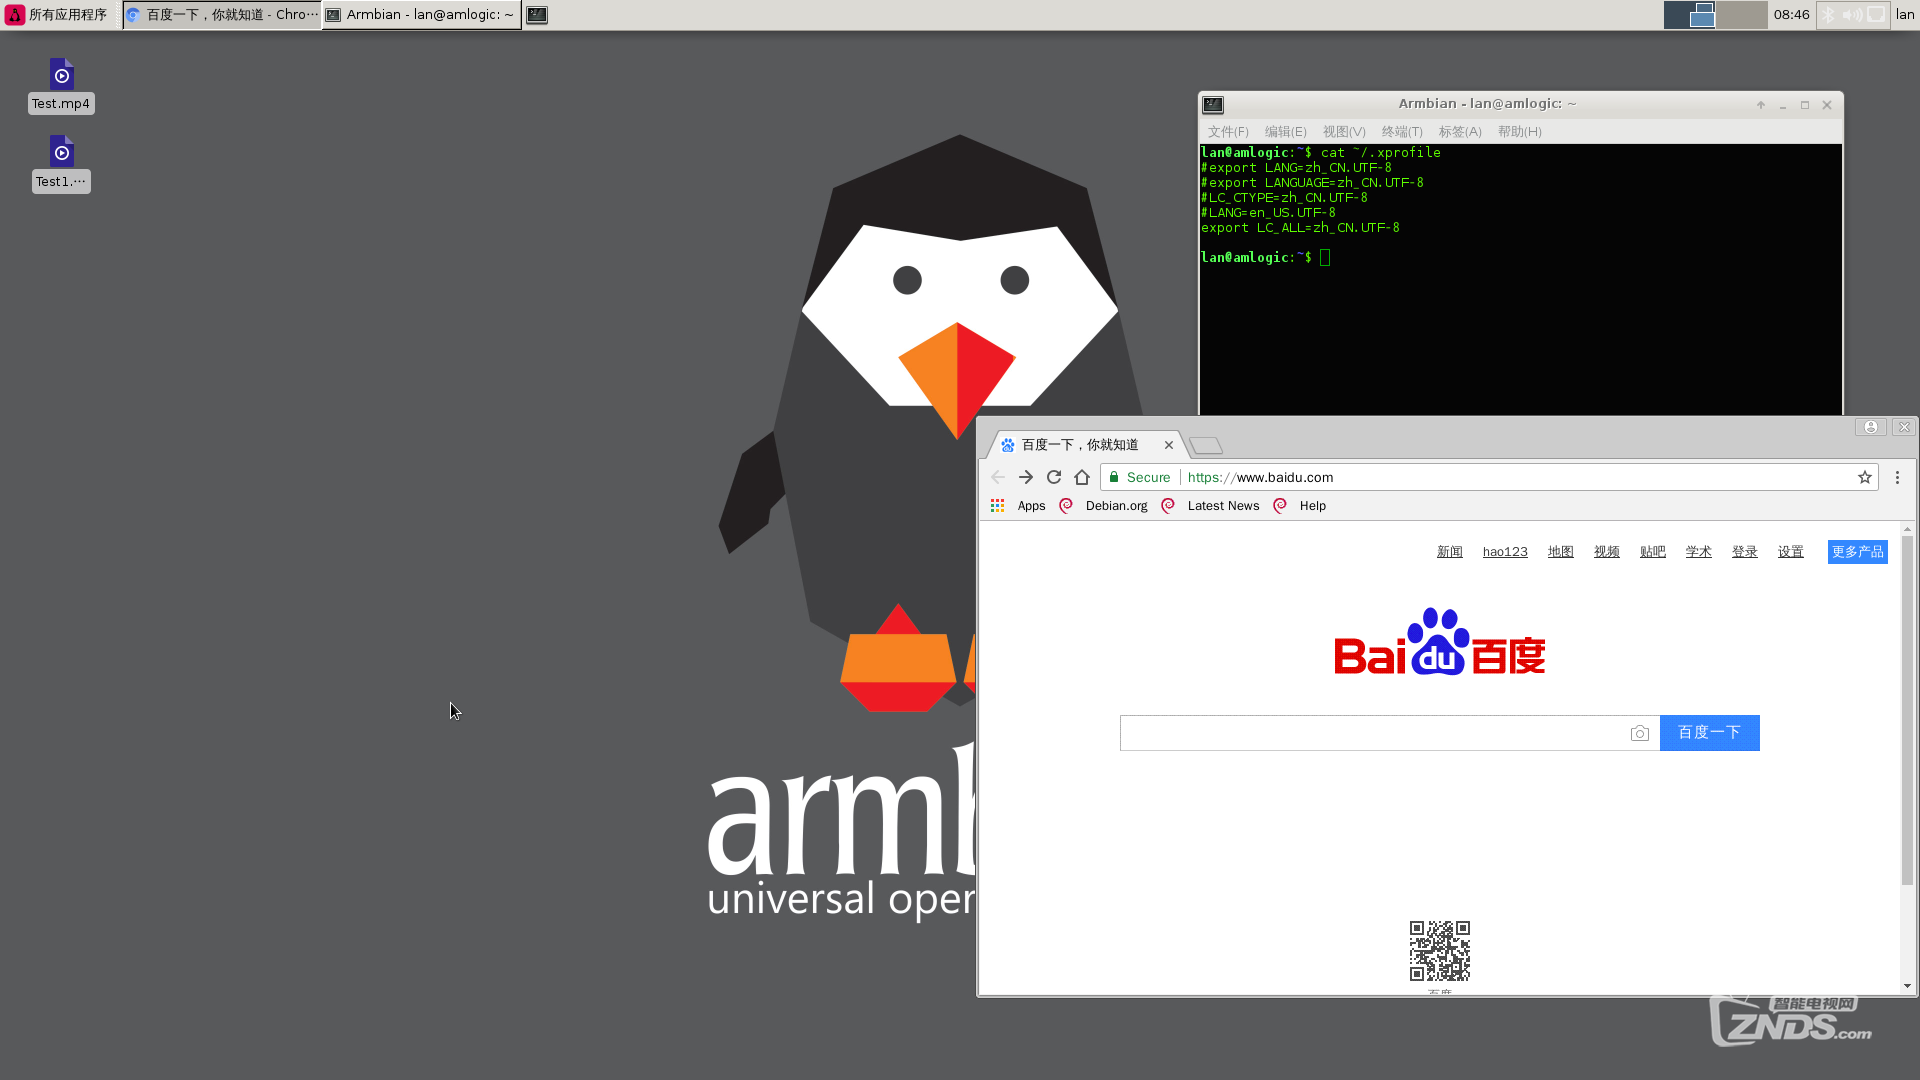Go forward using the browser forward arrow
This screenshot has width=1920, height=1080.
1026,477
